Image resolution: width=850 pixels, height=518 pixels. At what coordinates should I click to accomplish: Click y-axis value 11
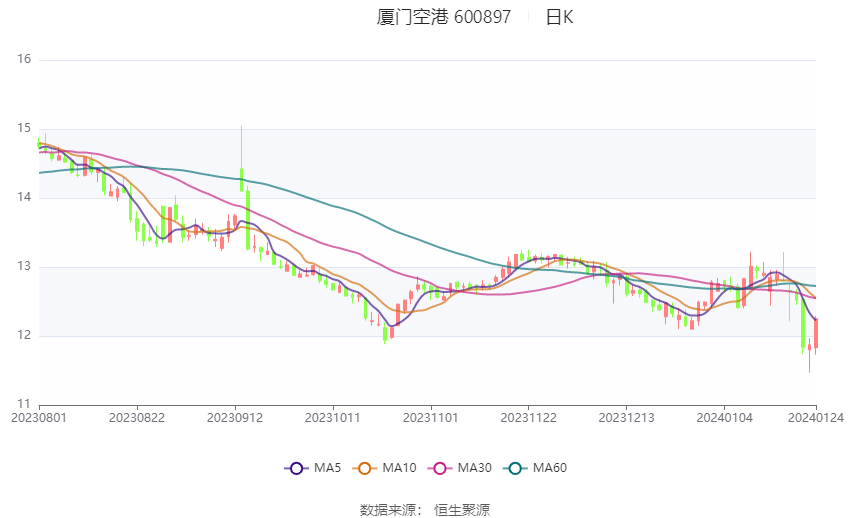click(x=24, y=404)
